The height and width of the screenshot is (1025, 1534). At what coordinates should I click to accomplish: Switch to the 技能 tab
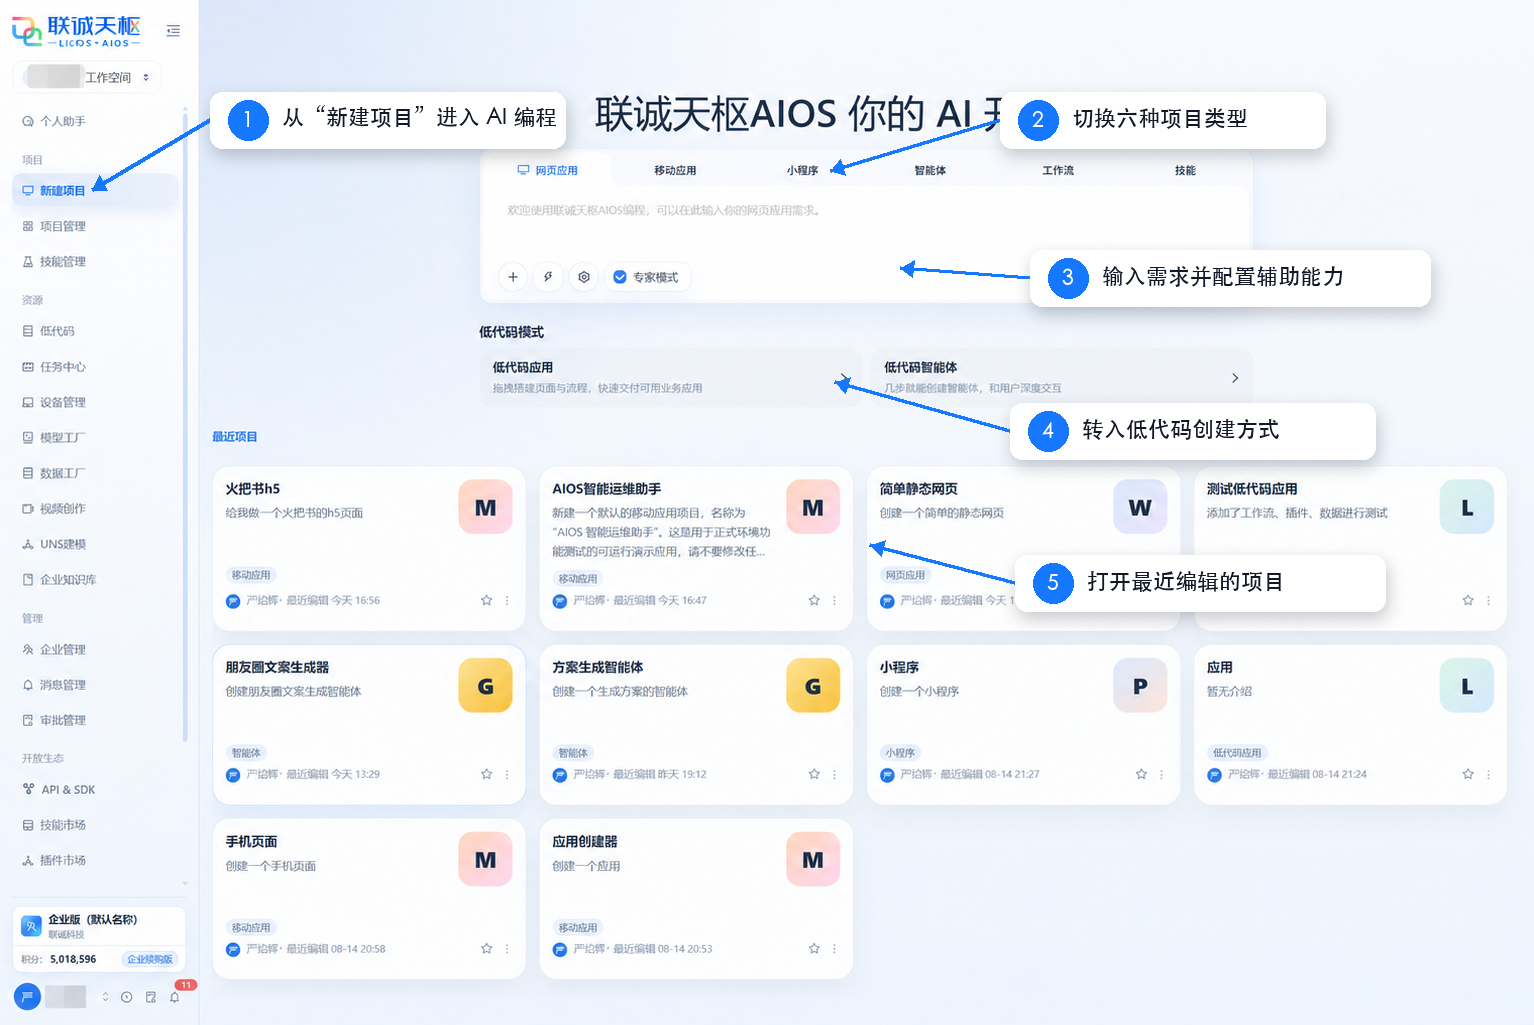pyautogui.click(x=1185, y=170)
